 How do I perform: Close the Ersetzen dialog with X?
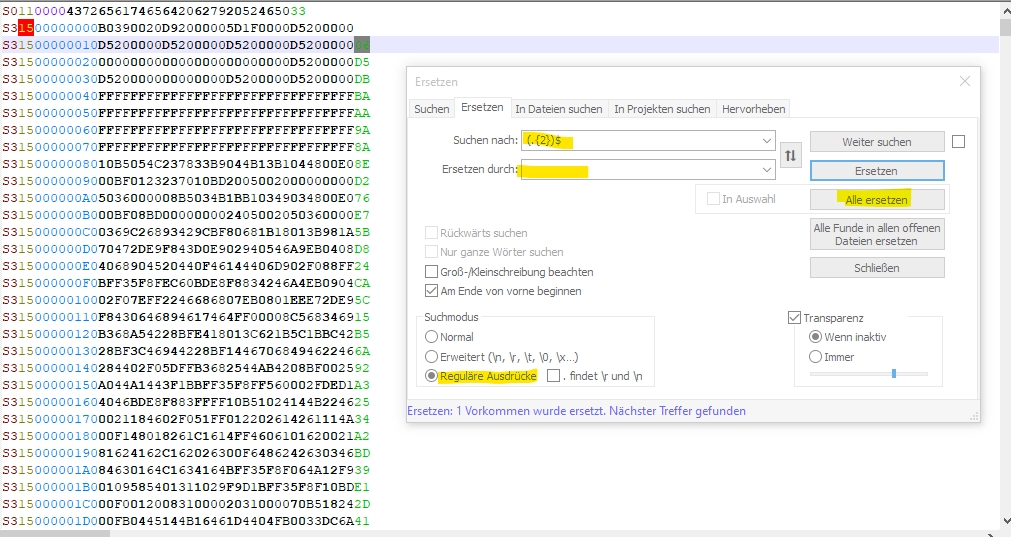[964, 81]
